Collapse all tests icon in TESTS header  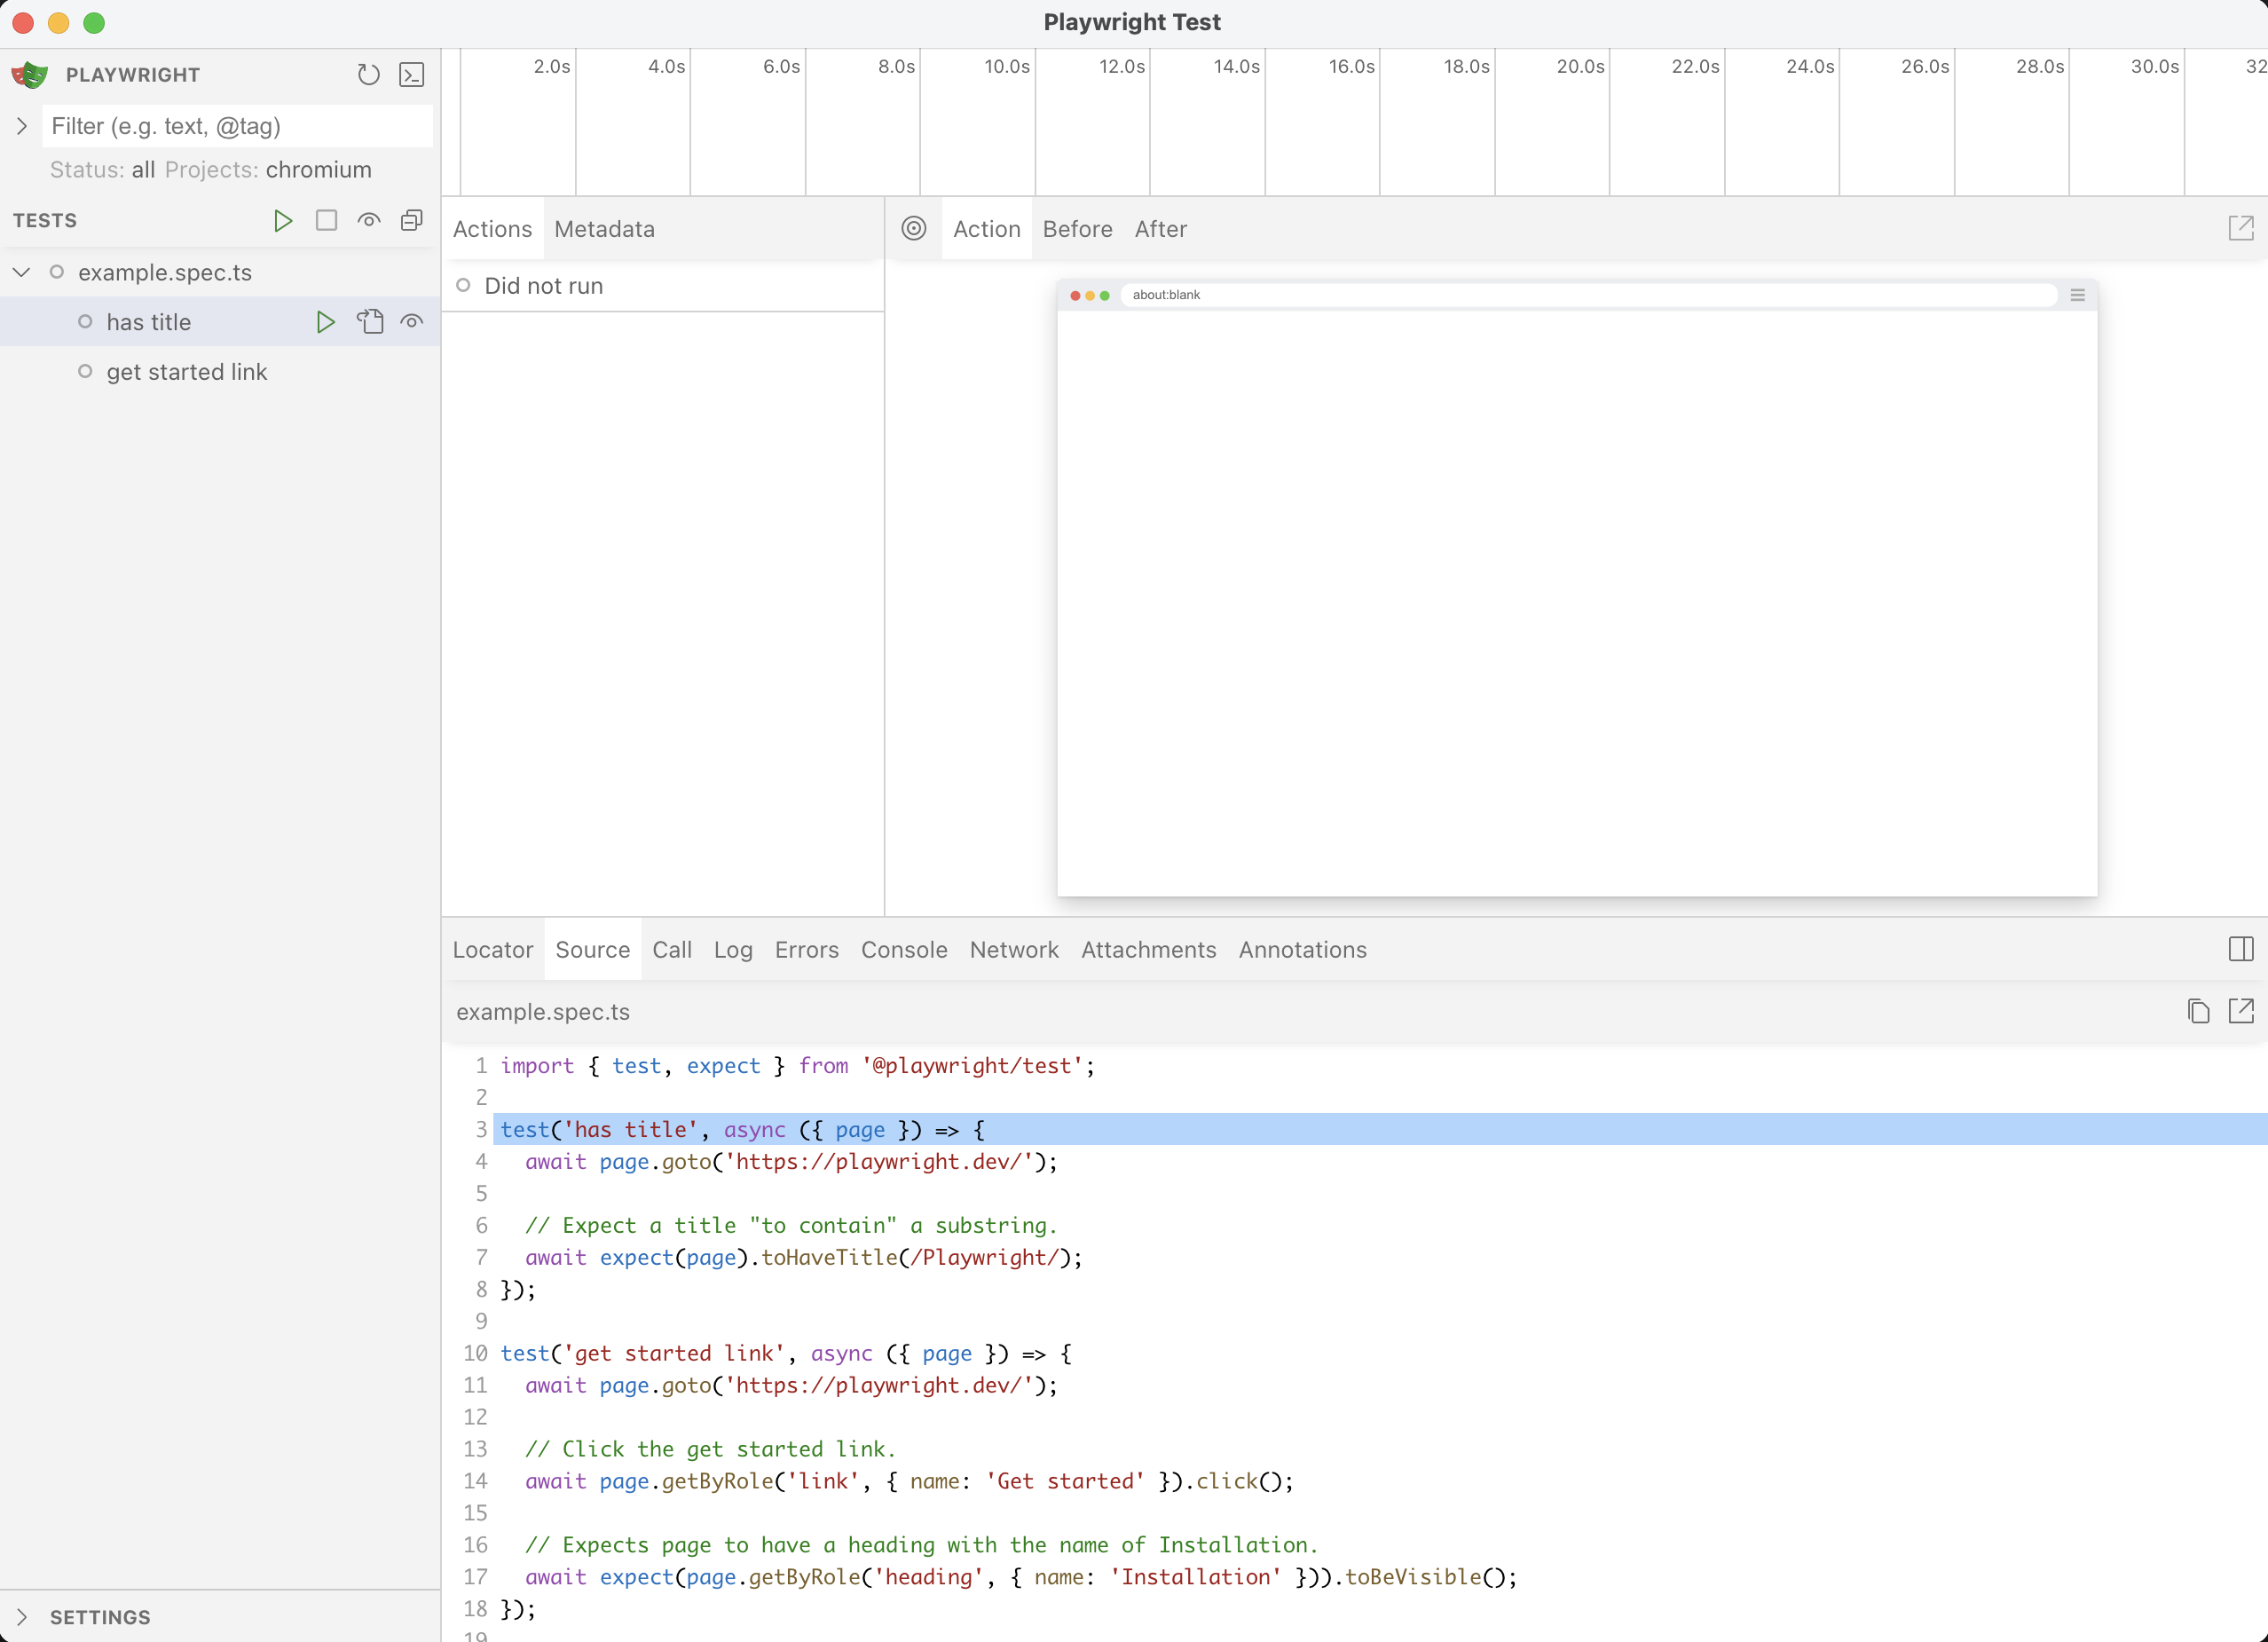coord(411,220)
